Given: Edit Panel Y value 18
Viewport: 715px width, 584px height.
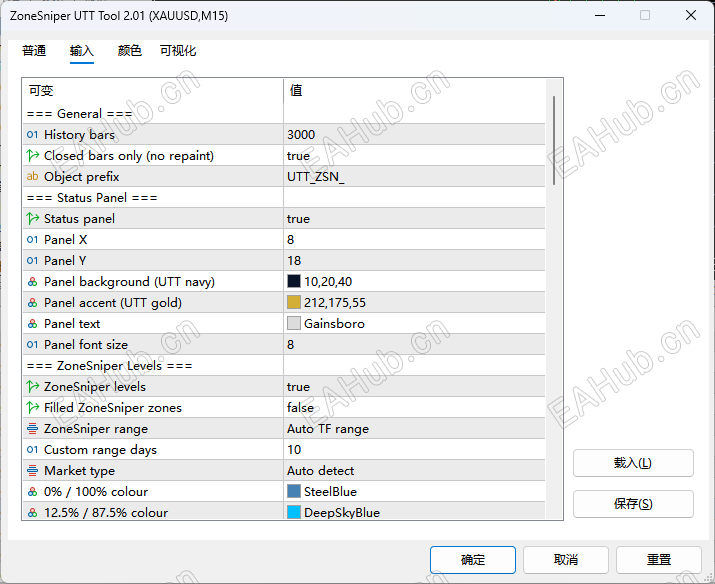Looking at the screenshot, I should point(414,260).
